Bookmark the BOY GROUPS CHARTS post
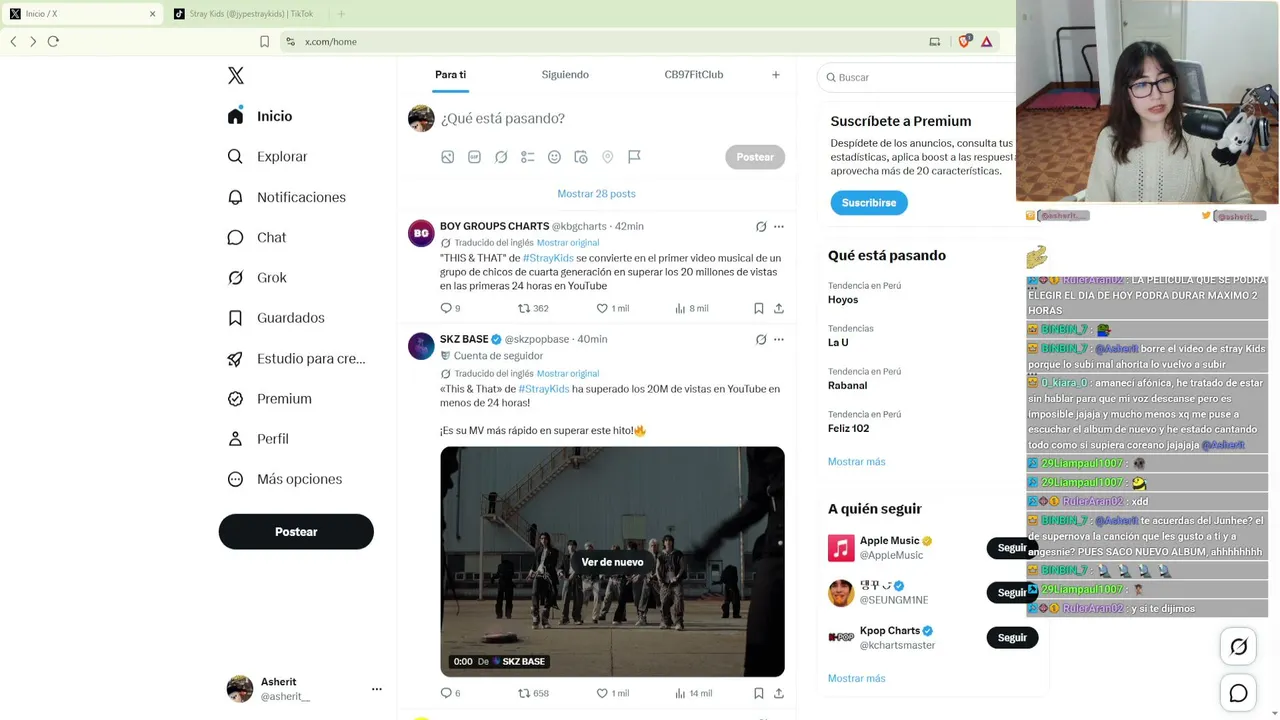 tap(759, 308)
